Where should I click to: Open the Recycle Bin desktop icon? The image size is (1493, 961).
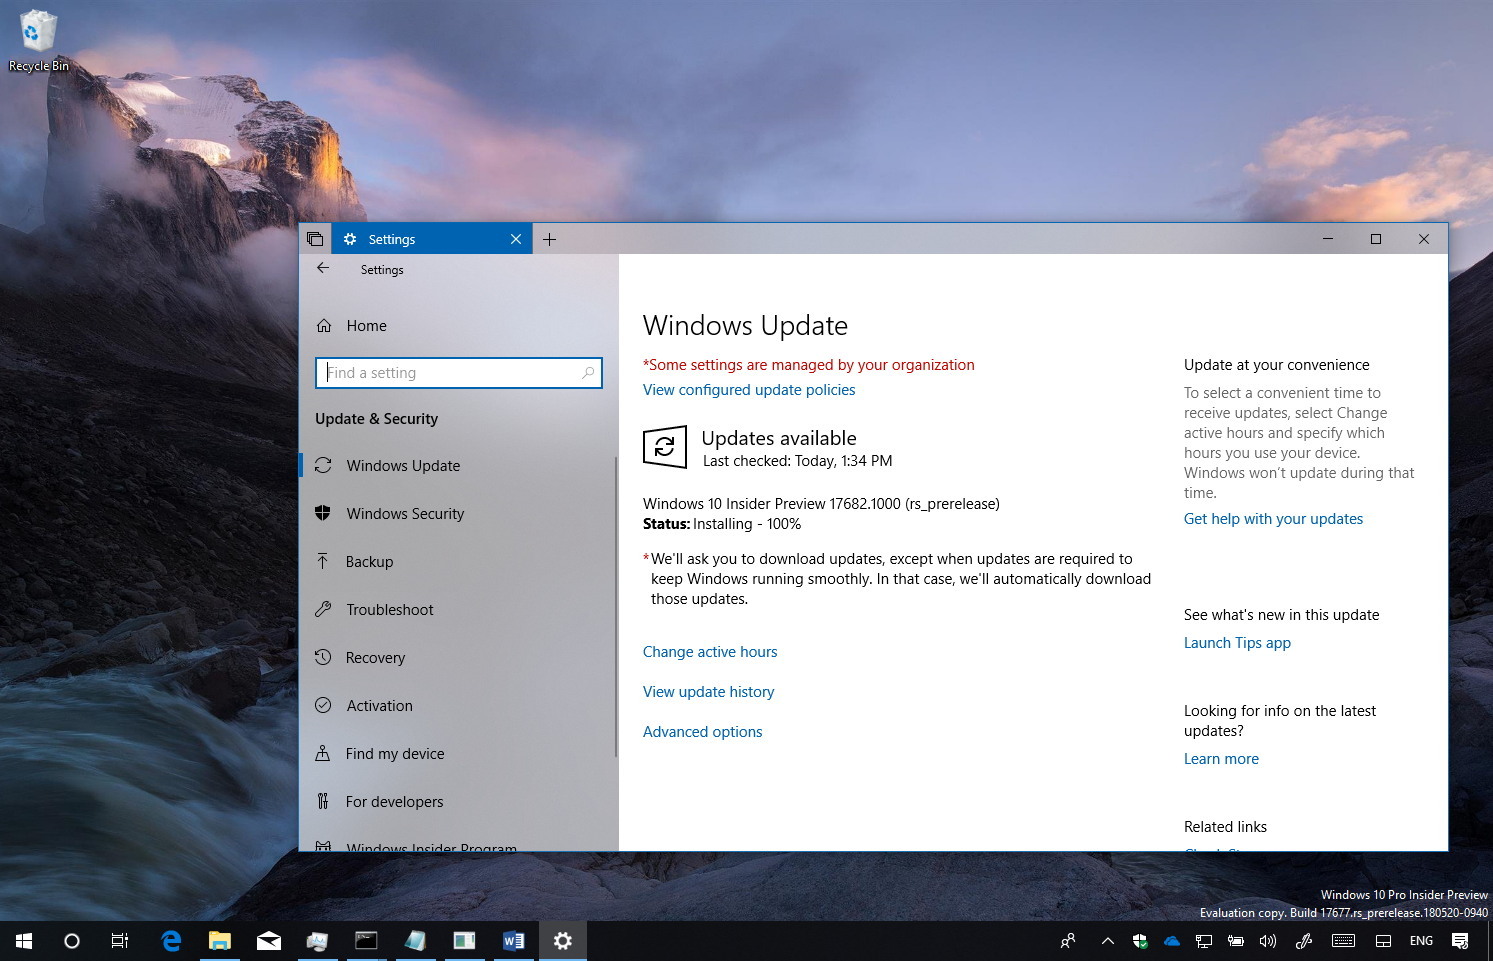[38, 41]
